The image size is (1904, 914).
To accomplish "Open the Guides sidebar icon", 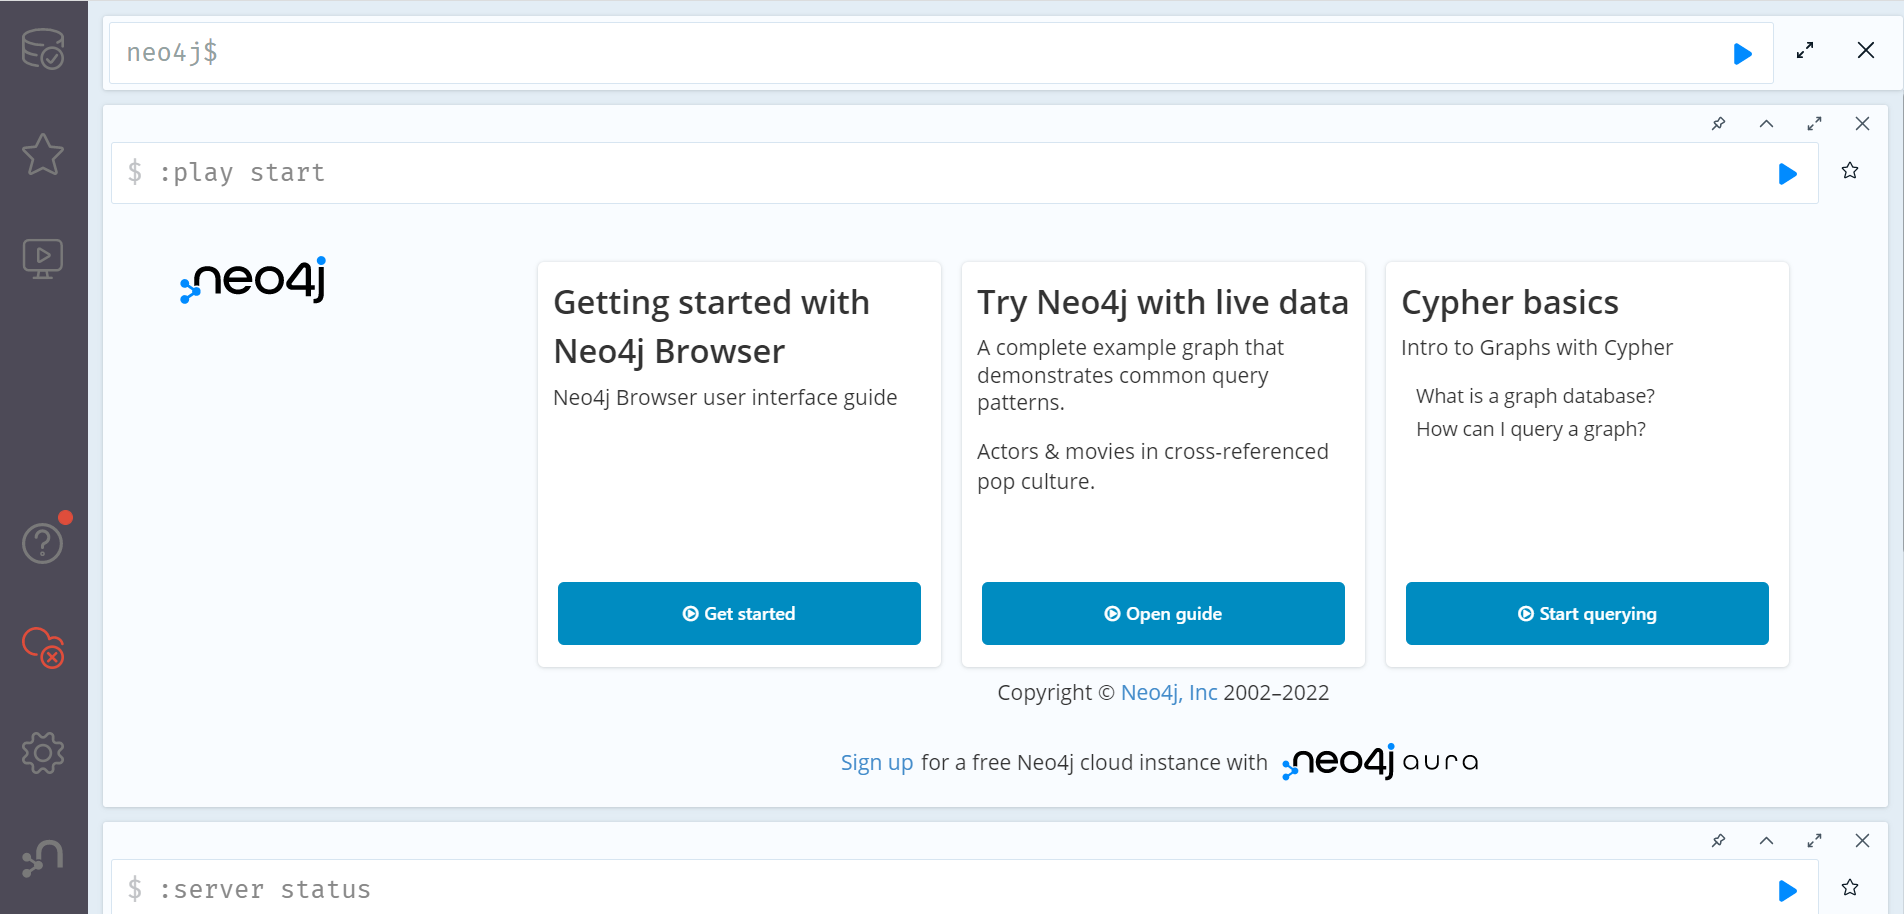I will [43, 259].
